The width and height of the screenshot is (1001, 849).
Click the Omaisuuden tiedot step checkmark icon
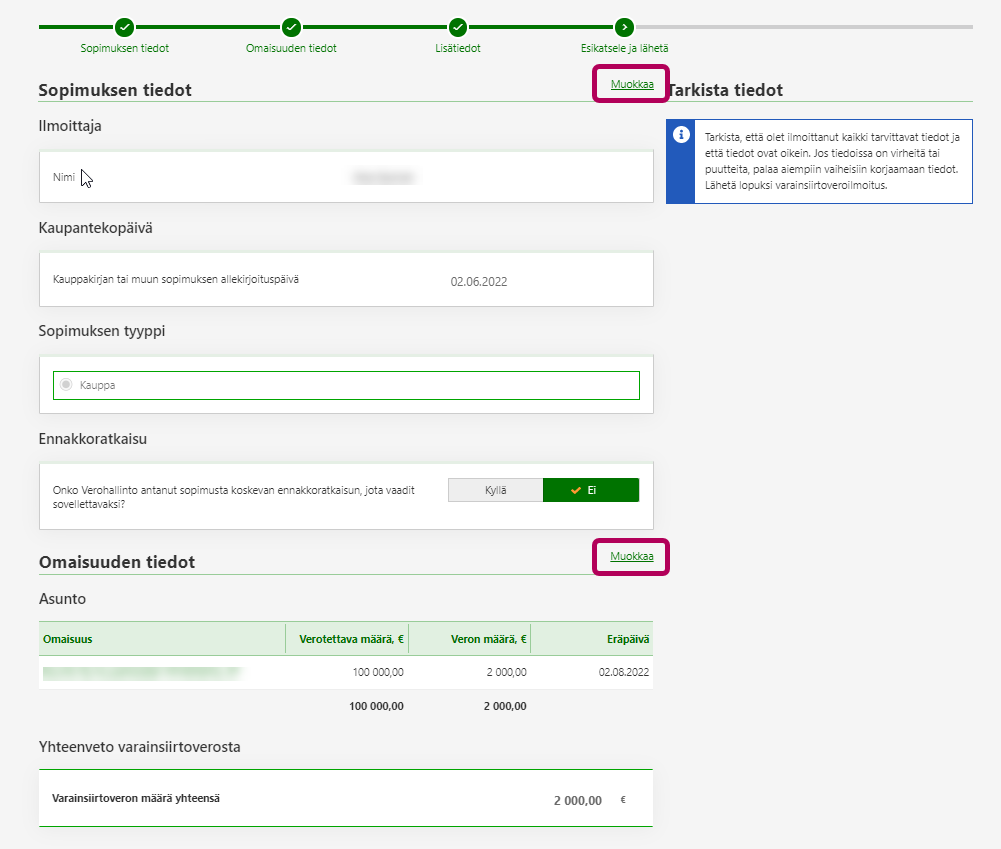(291, 27)
